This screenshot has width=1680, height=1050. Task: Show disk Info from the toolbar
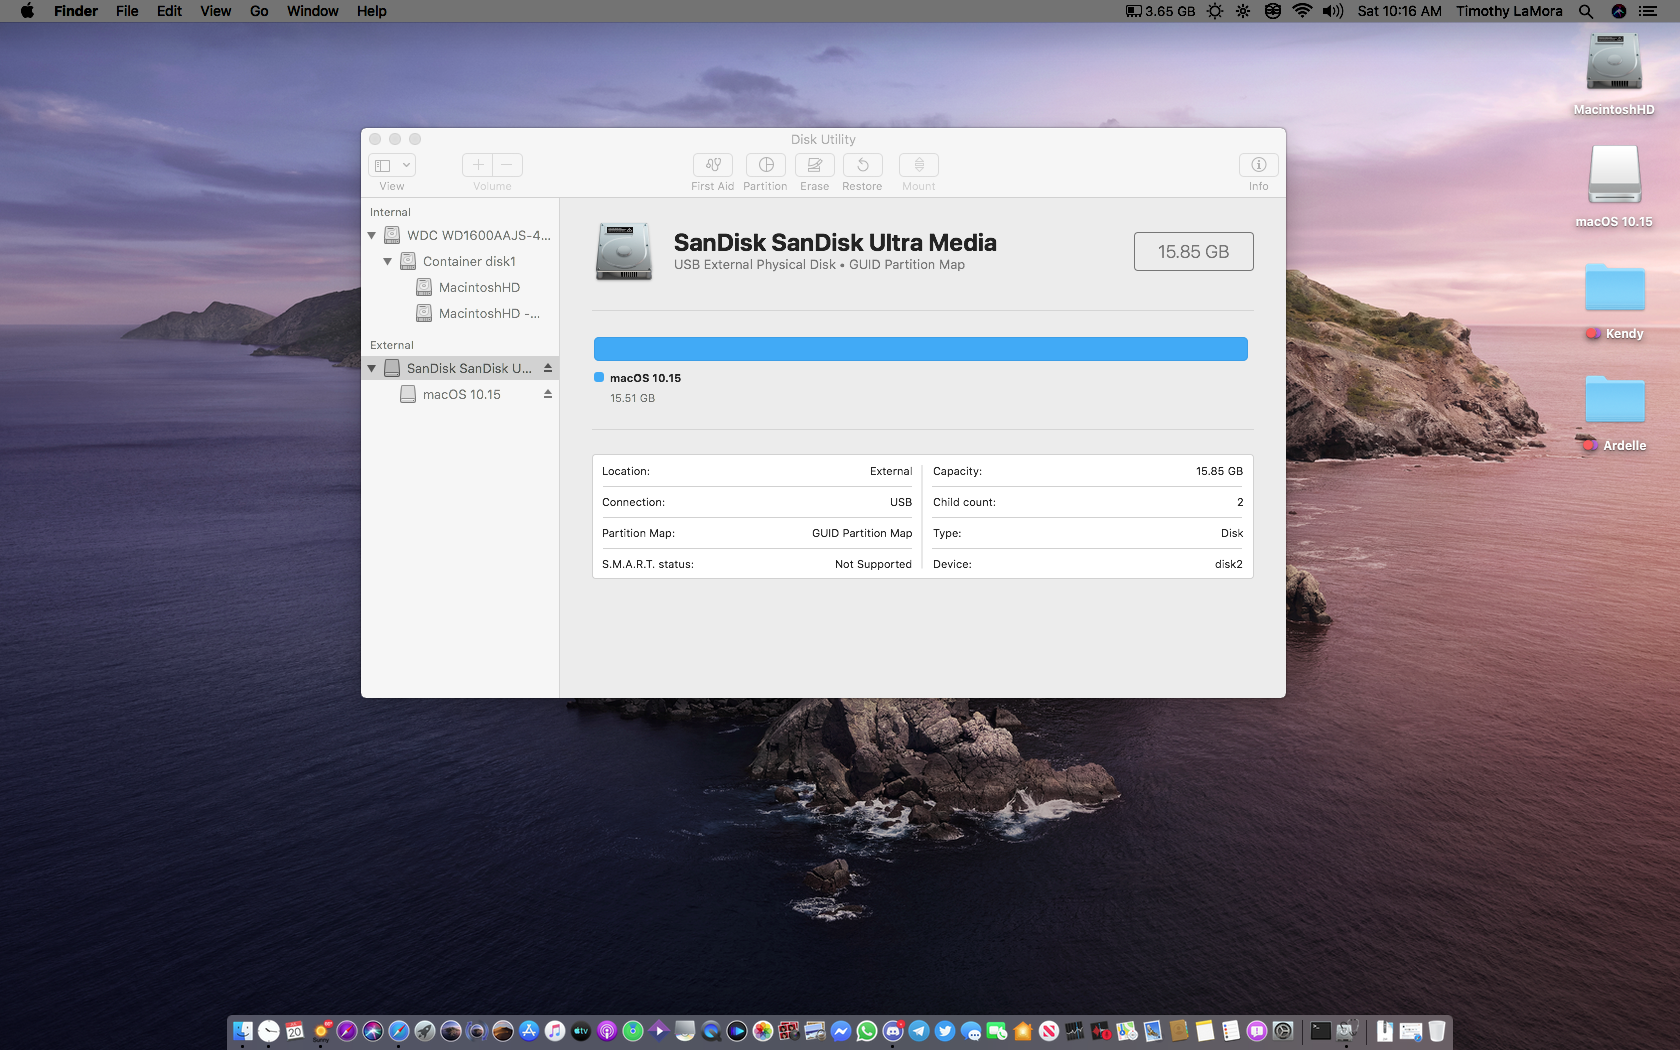tap(1258, 165)
